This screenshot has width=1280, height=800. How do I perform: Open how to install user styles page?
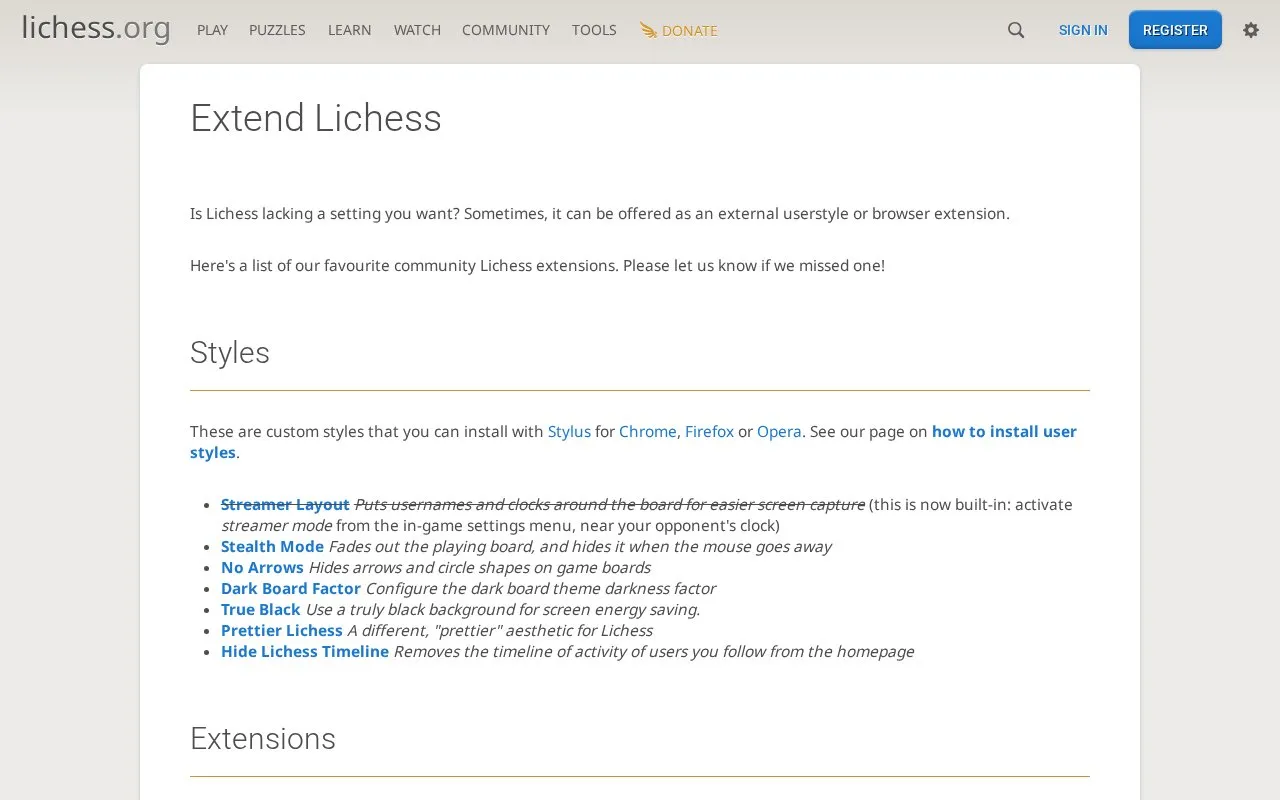click(1004, 432)
